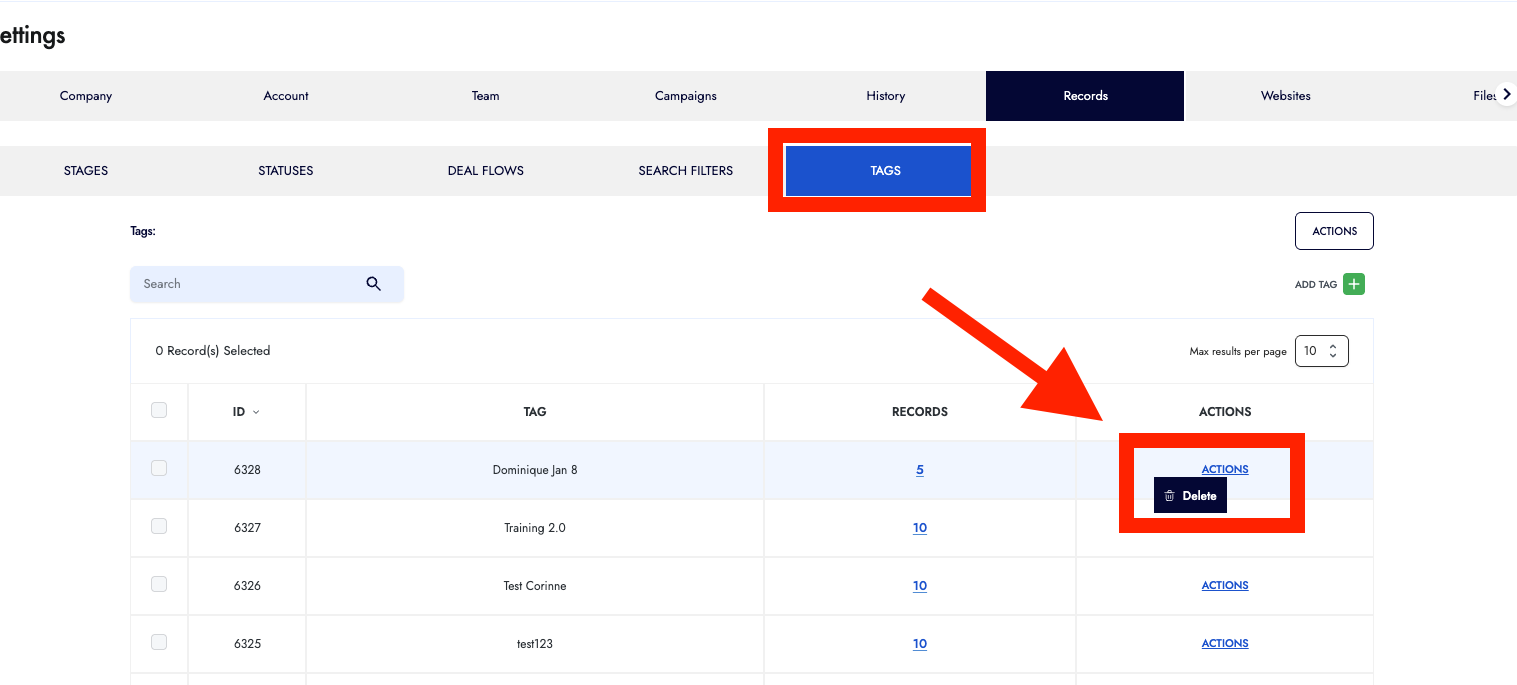The image size is (1517, 685).
Task: Select the Test Corinne row checkbox
Action: pos(159,584)
